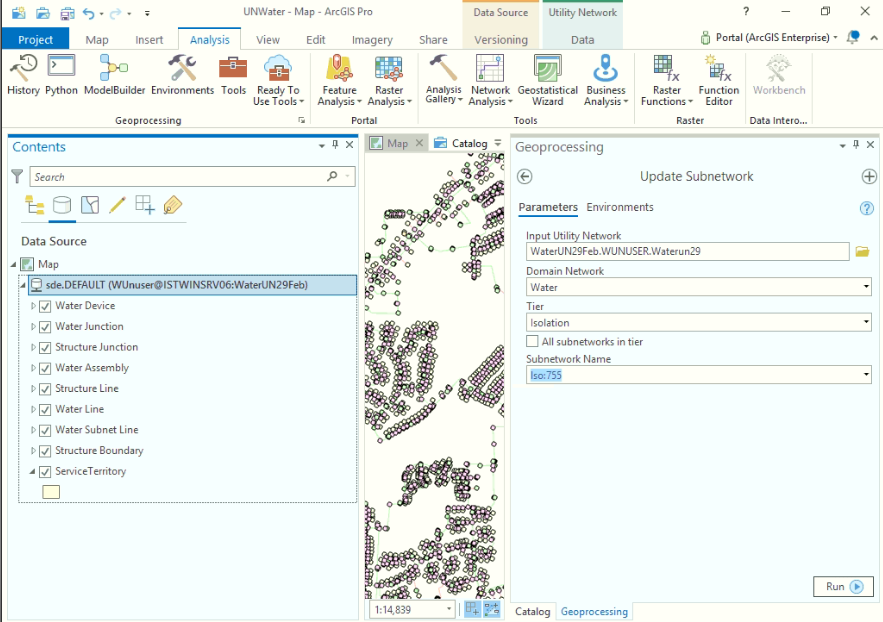The image size is (883, 622).
Task: Open Network Analysis menu
Action: click(x=490, y=80)
